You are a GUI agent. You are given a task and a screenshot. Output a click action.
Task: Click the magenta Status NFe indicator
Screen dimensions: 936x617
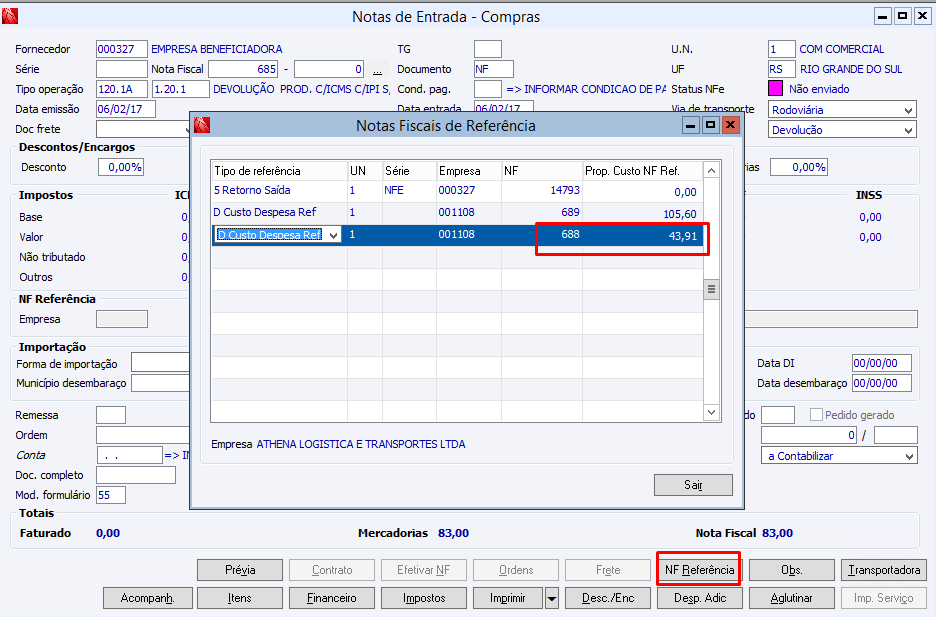tap(775, 88)
